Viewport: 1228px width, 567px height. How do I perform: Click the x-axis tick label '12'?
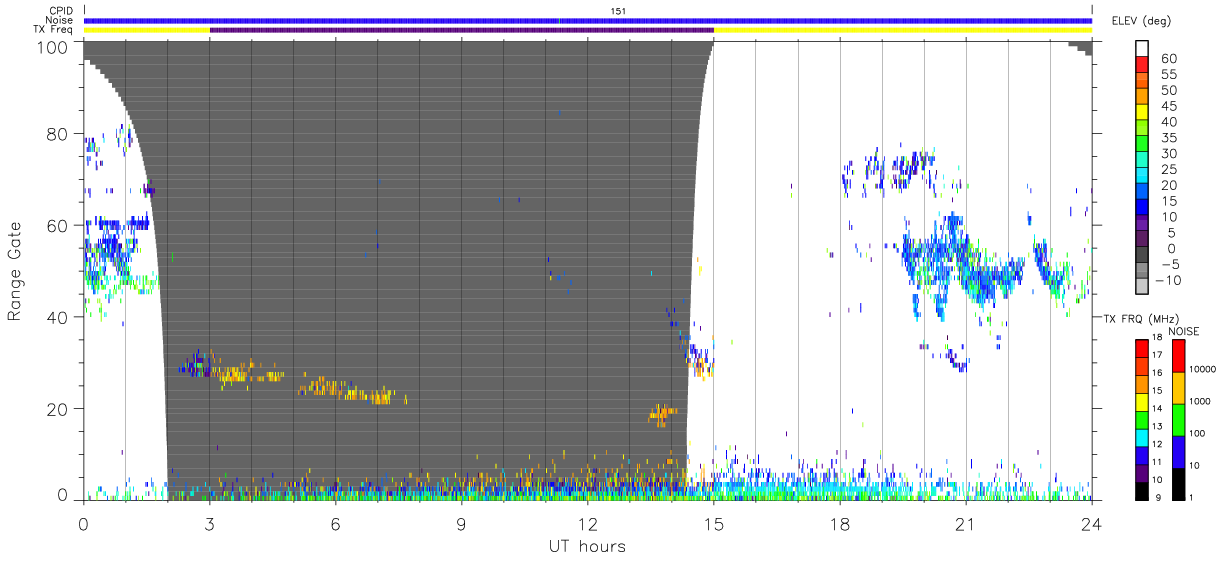click(587, 524)
